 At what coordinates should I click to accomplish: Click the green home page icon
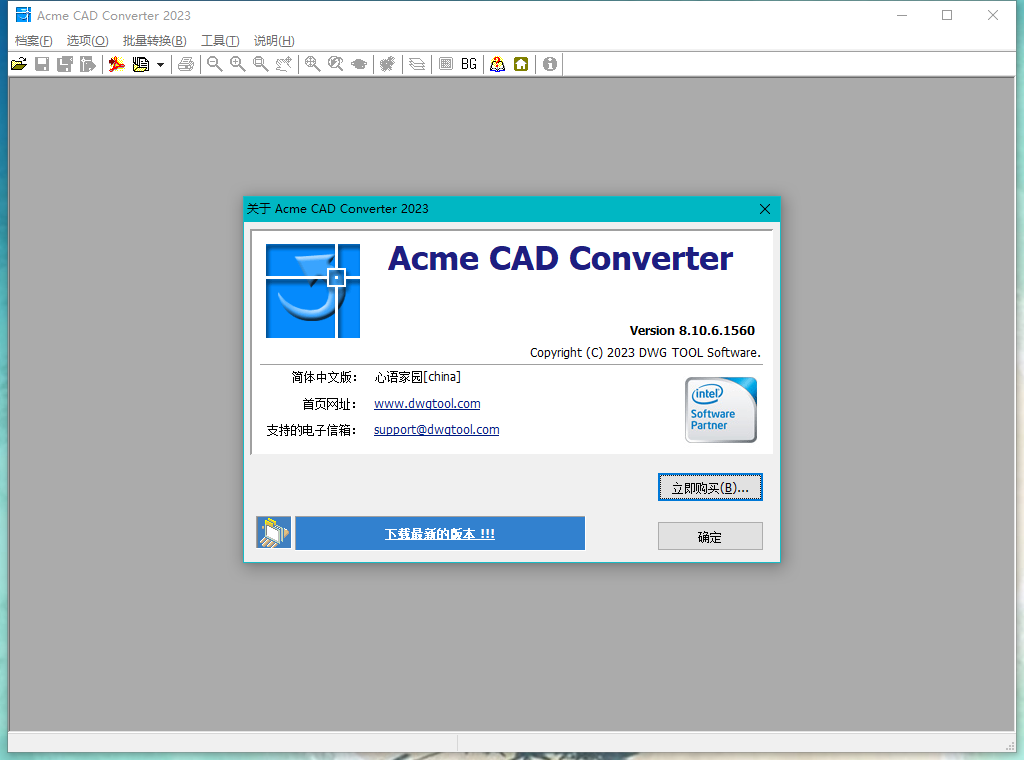[x=521, y=64]
